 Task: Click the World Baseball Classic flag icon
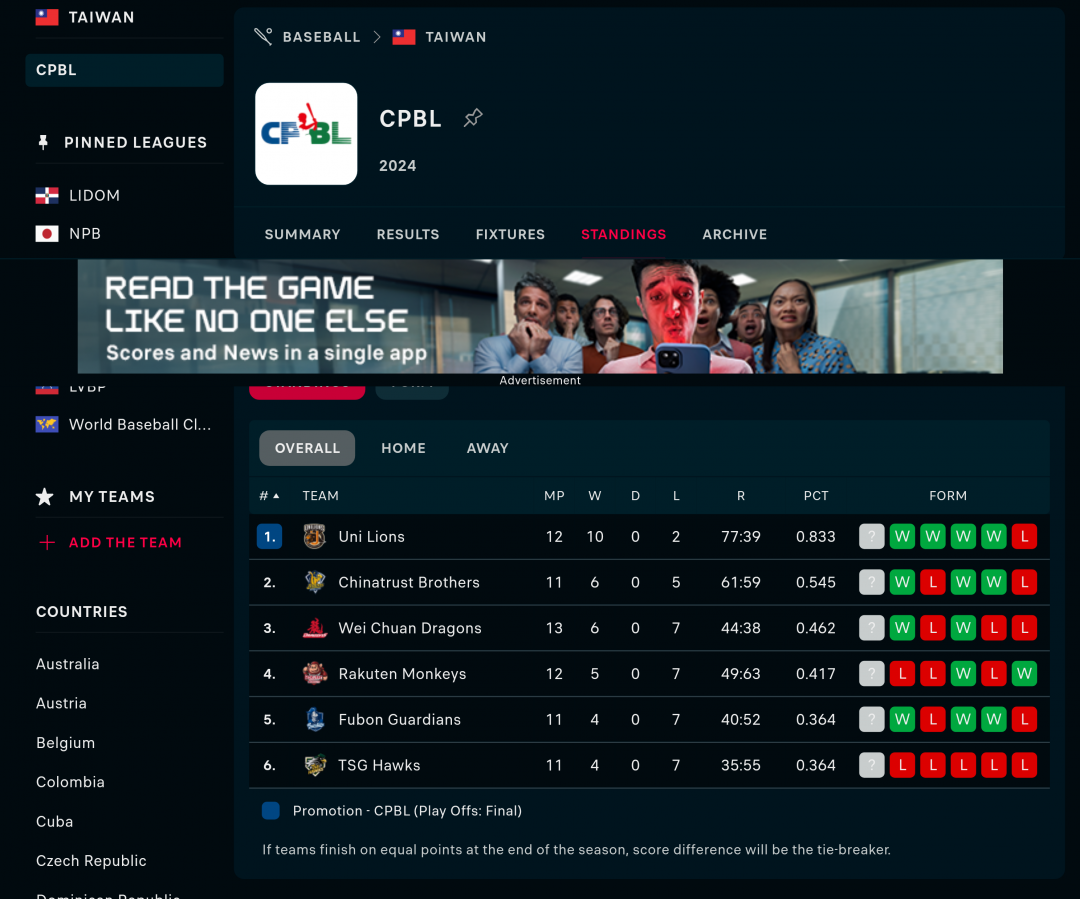[47, 424]
